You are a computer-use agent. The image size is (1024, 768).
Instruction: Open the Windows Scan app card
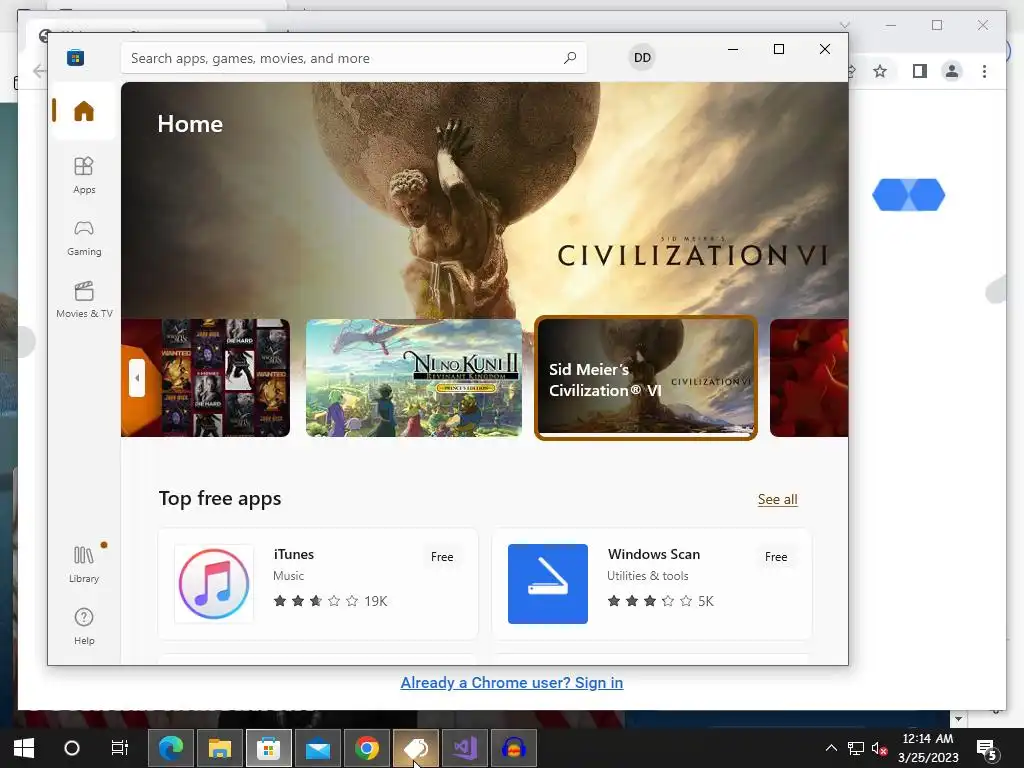pos(652,584)
